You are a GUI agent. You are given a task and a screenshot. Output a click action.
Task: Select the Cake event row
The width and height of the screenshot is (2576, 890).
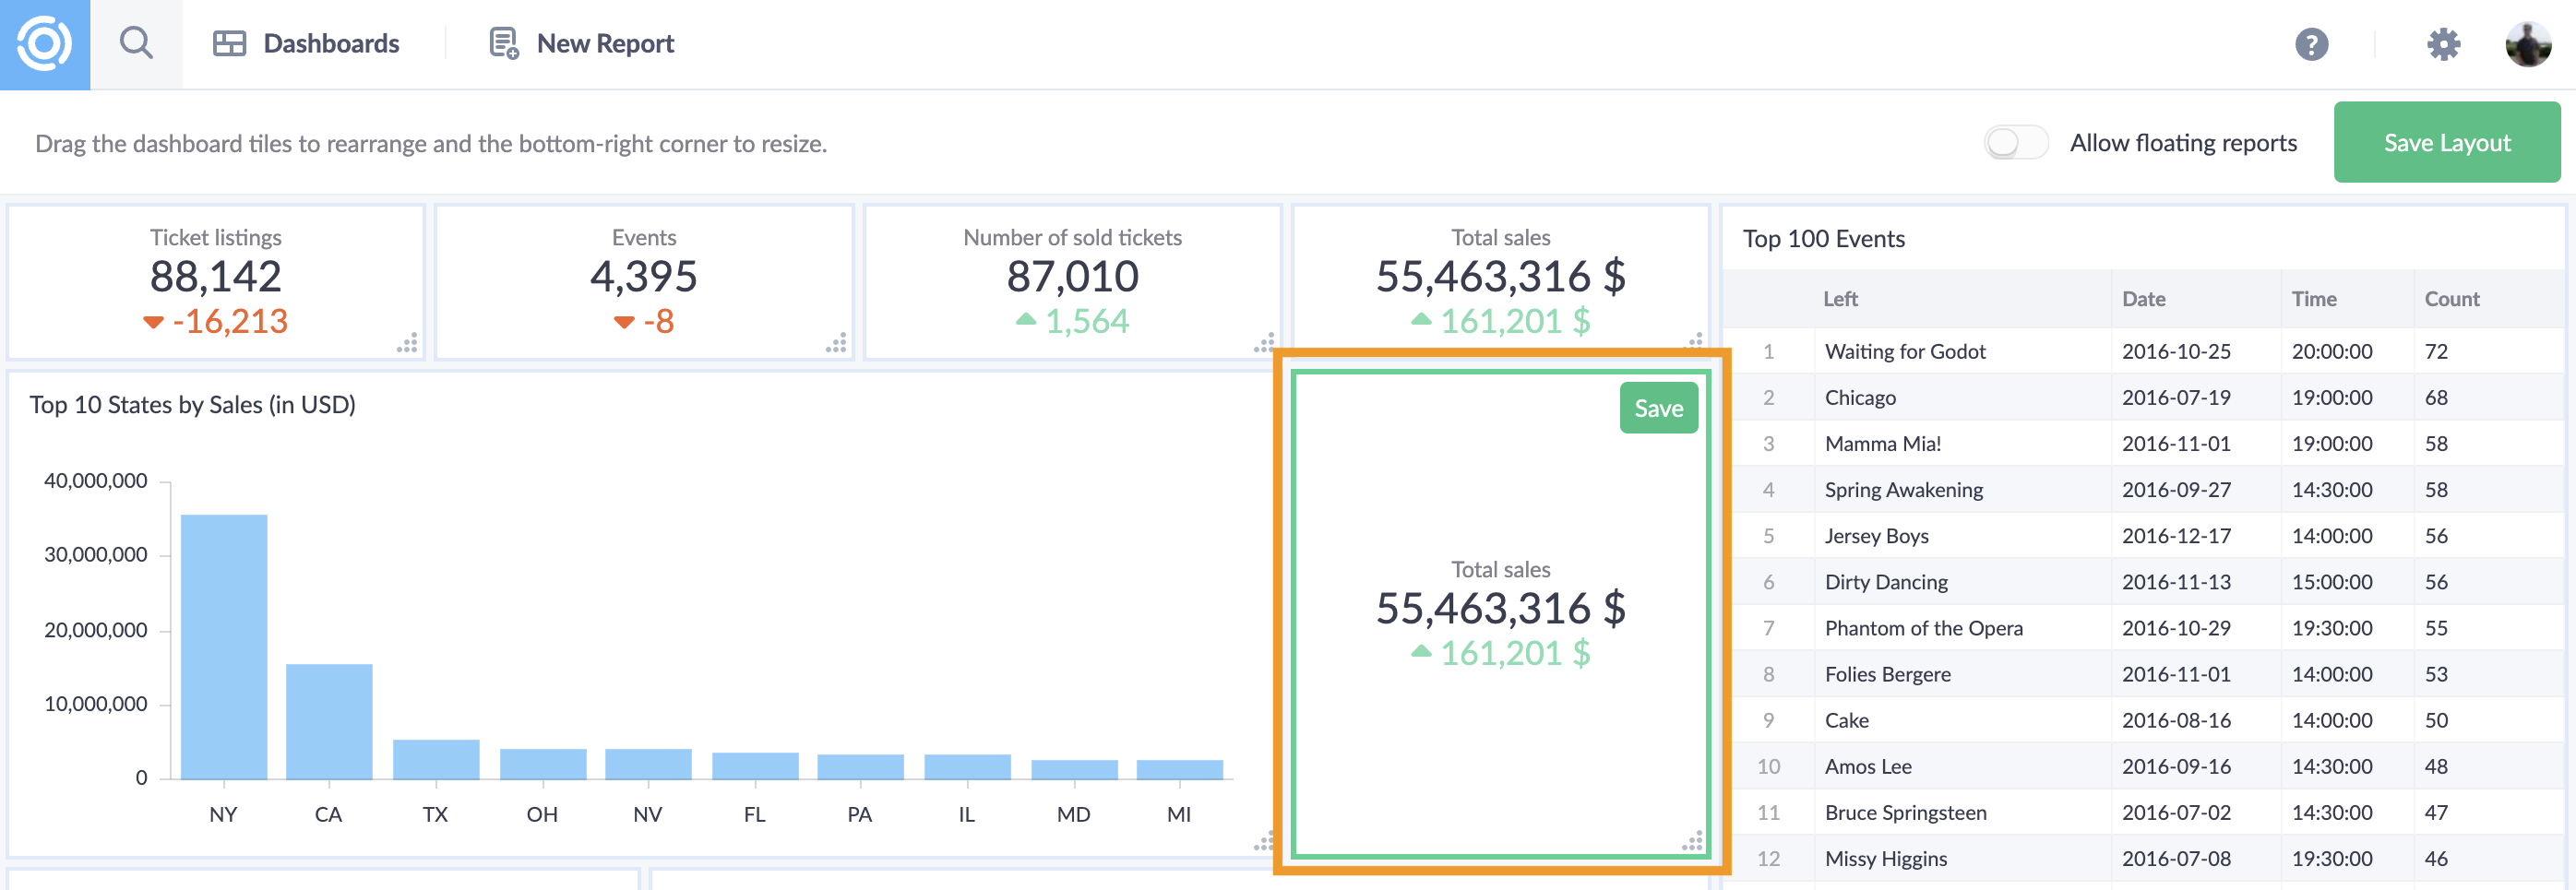(x=2143, y=719)
